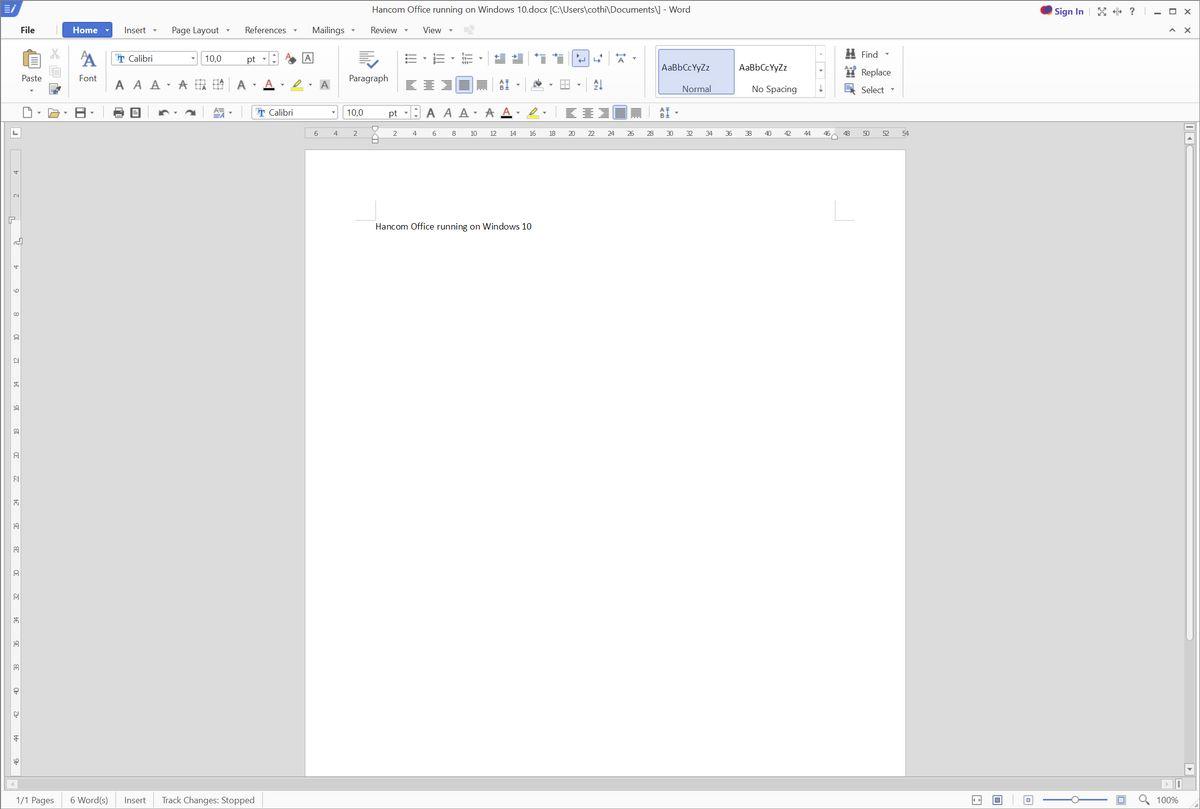Toggle show paragraph marks button in ribbon
The image size is (1200, 809).
581,58
